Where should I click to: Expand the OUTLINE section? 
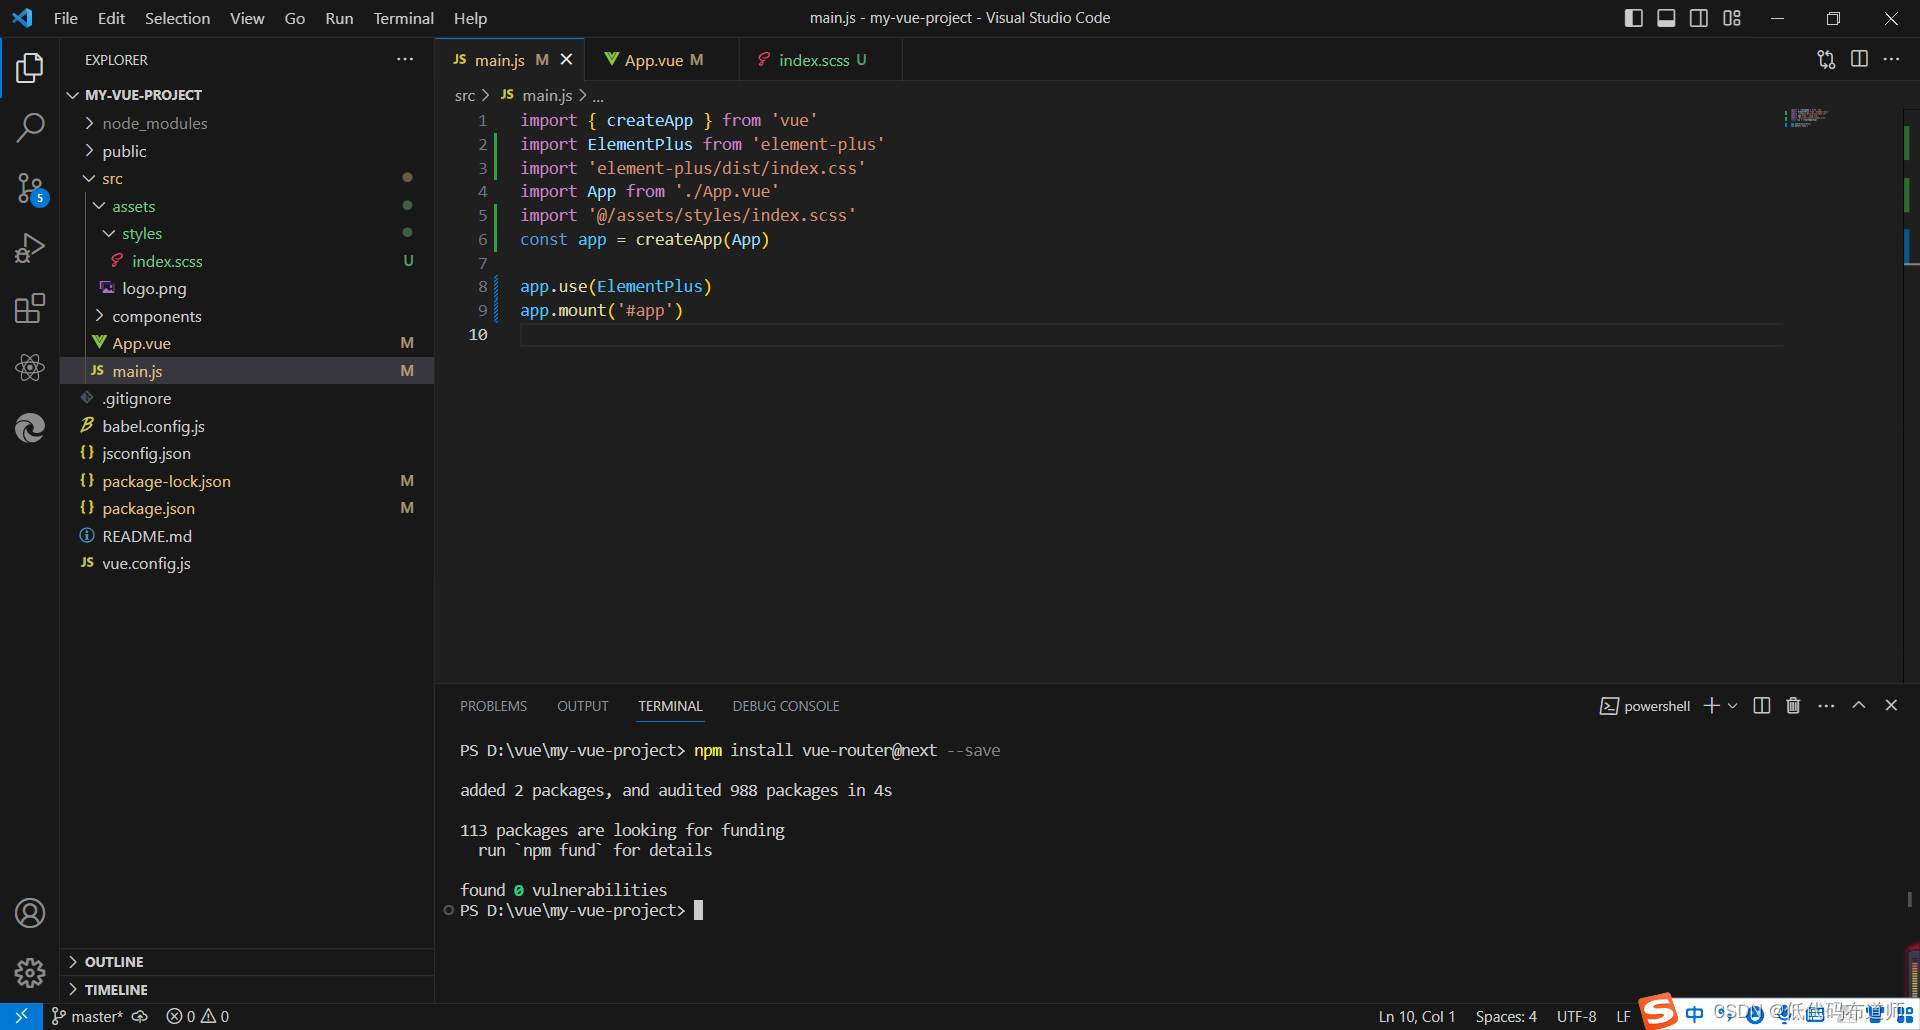247,962
